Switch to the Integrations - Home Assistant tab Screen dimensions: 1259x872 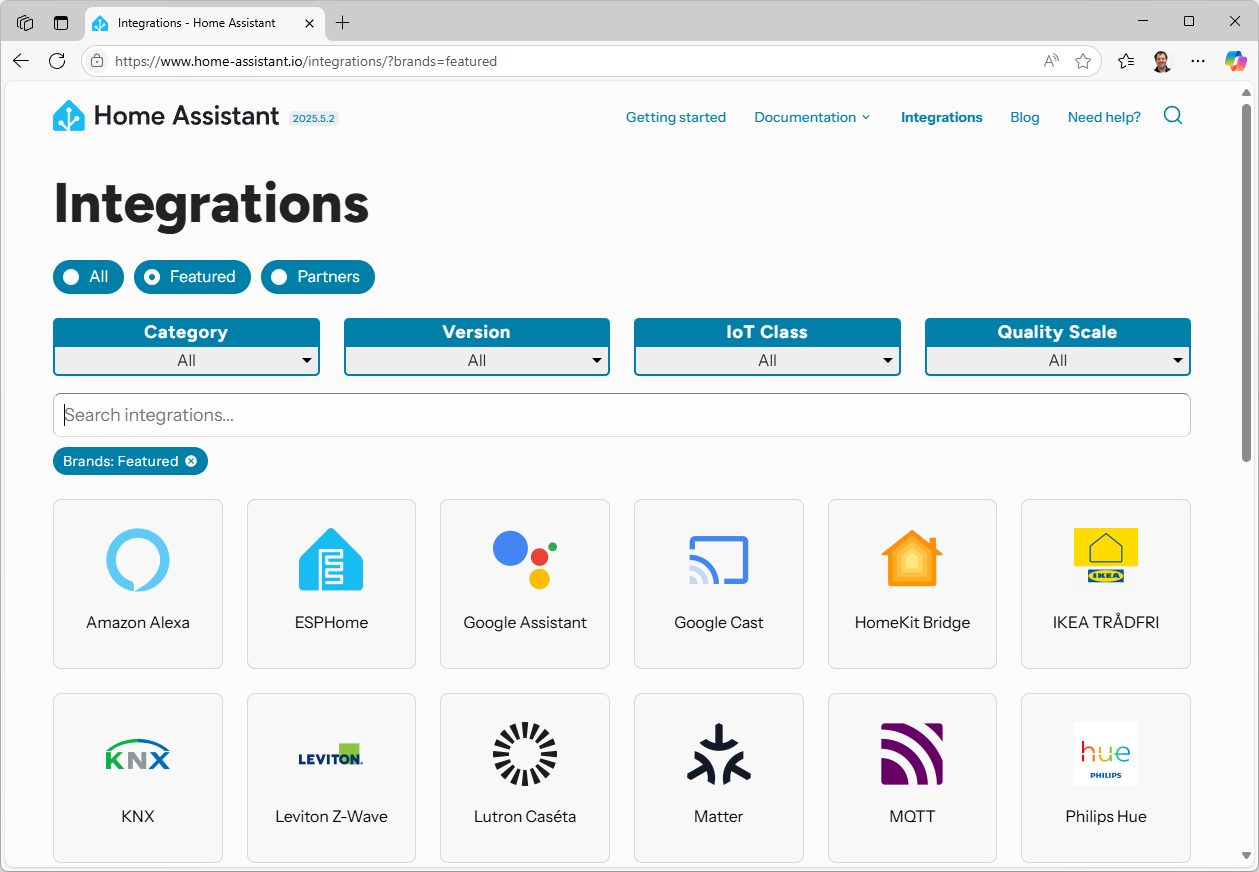[204, 22]
